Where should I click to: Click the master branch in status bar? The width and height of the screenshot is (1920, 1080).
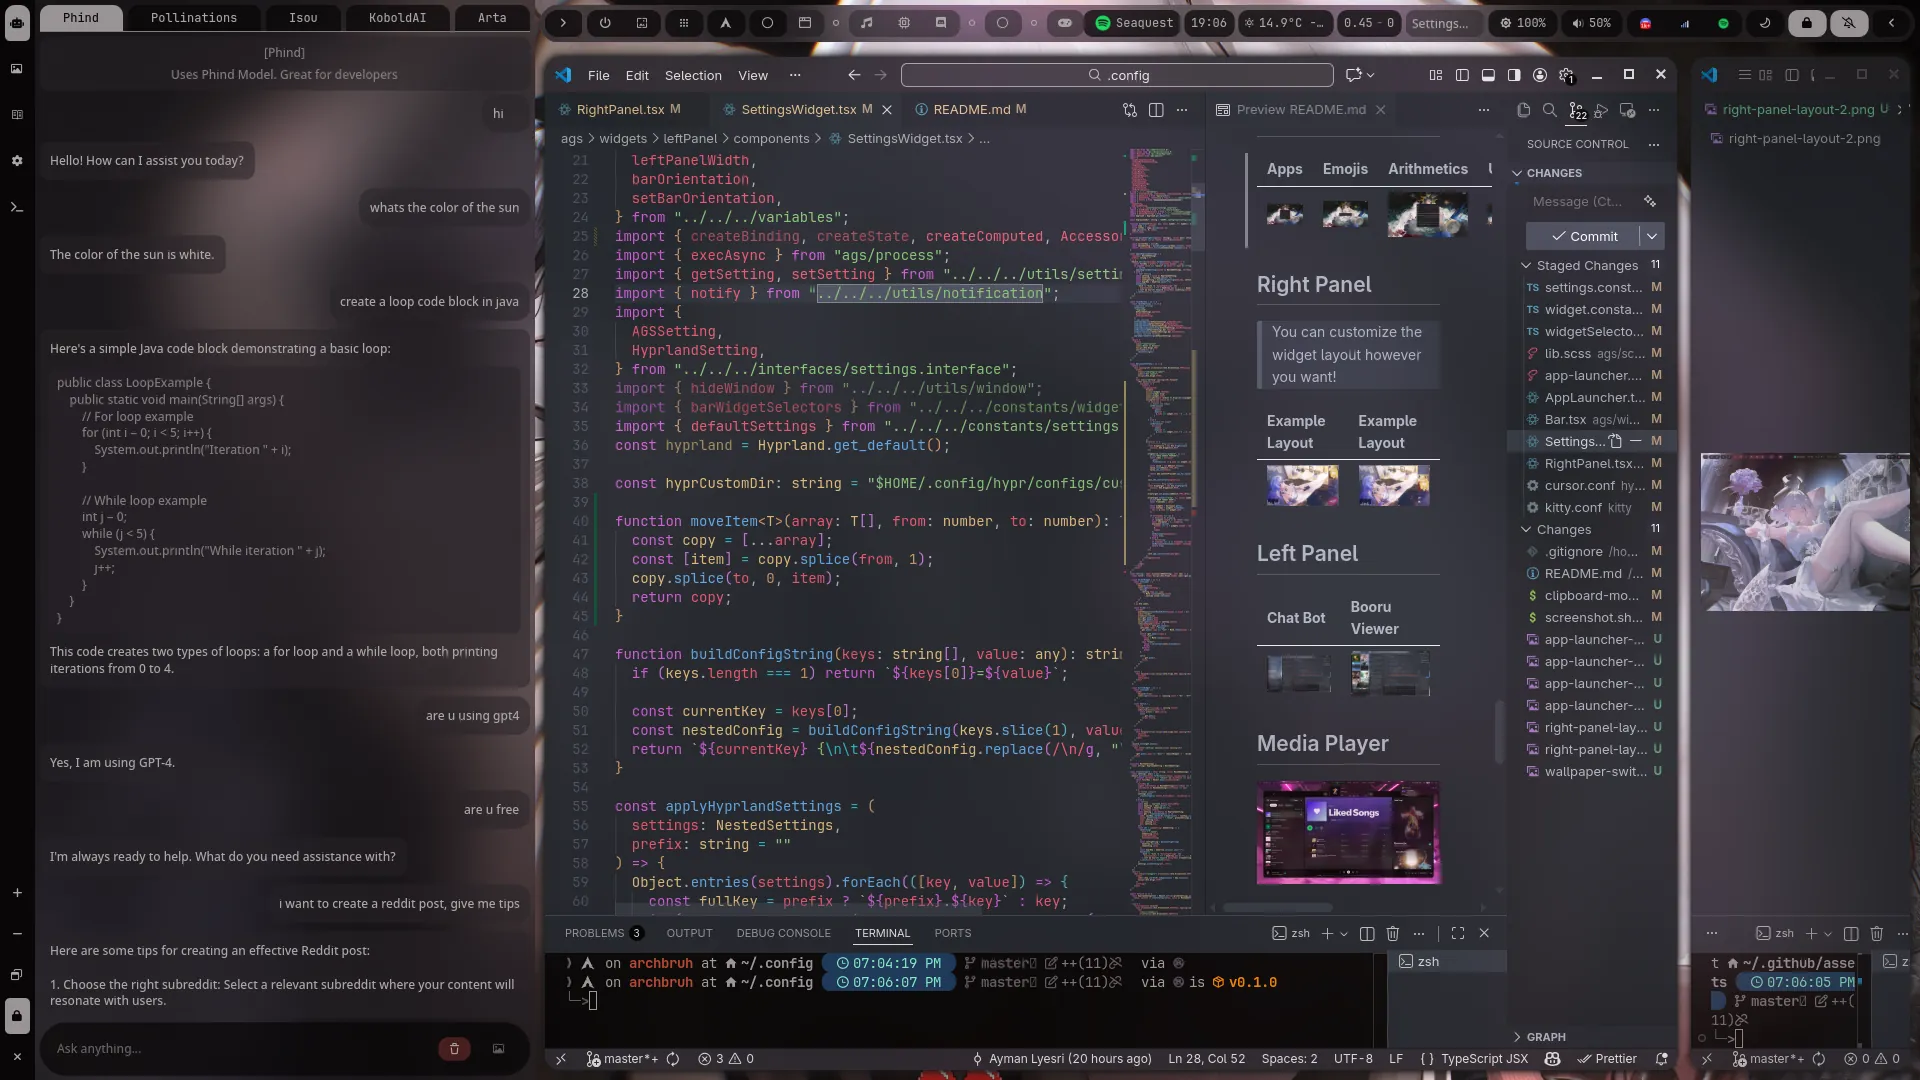(x=622, y=1058)
